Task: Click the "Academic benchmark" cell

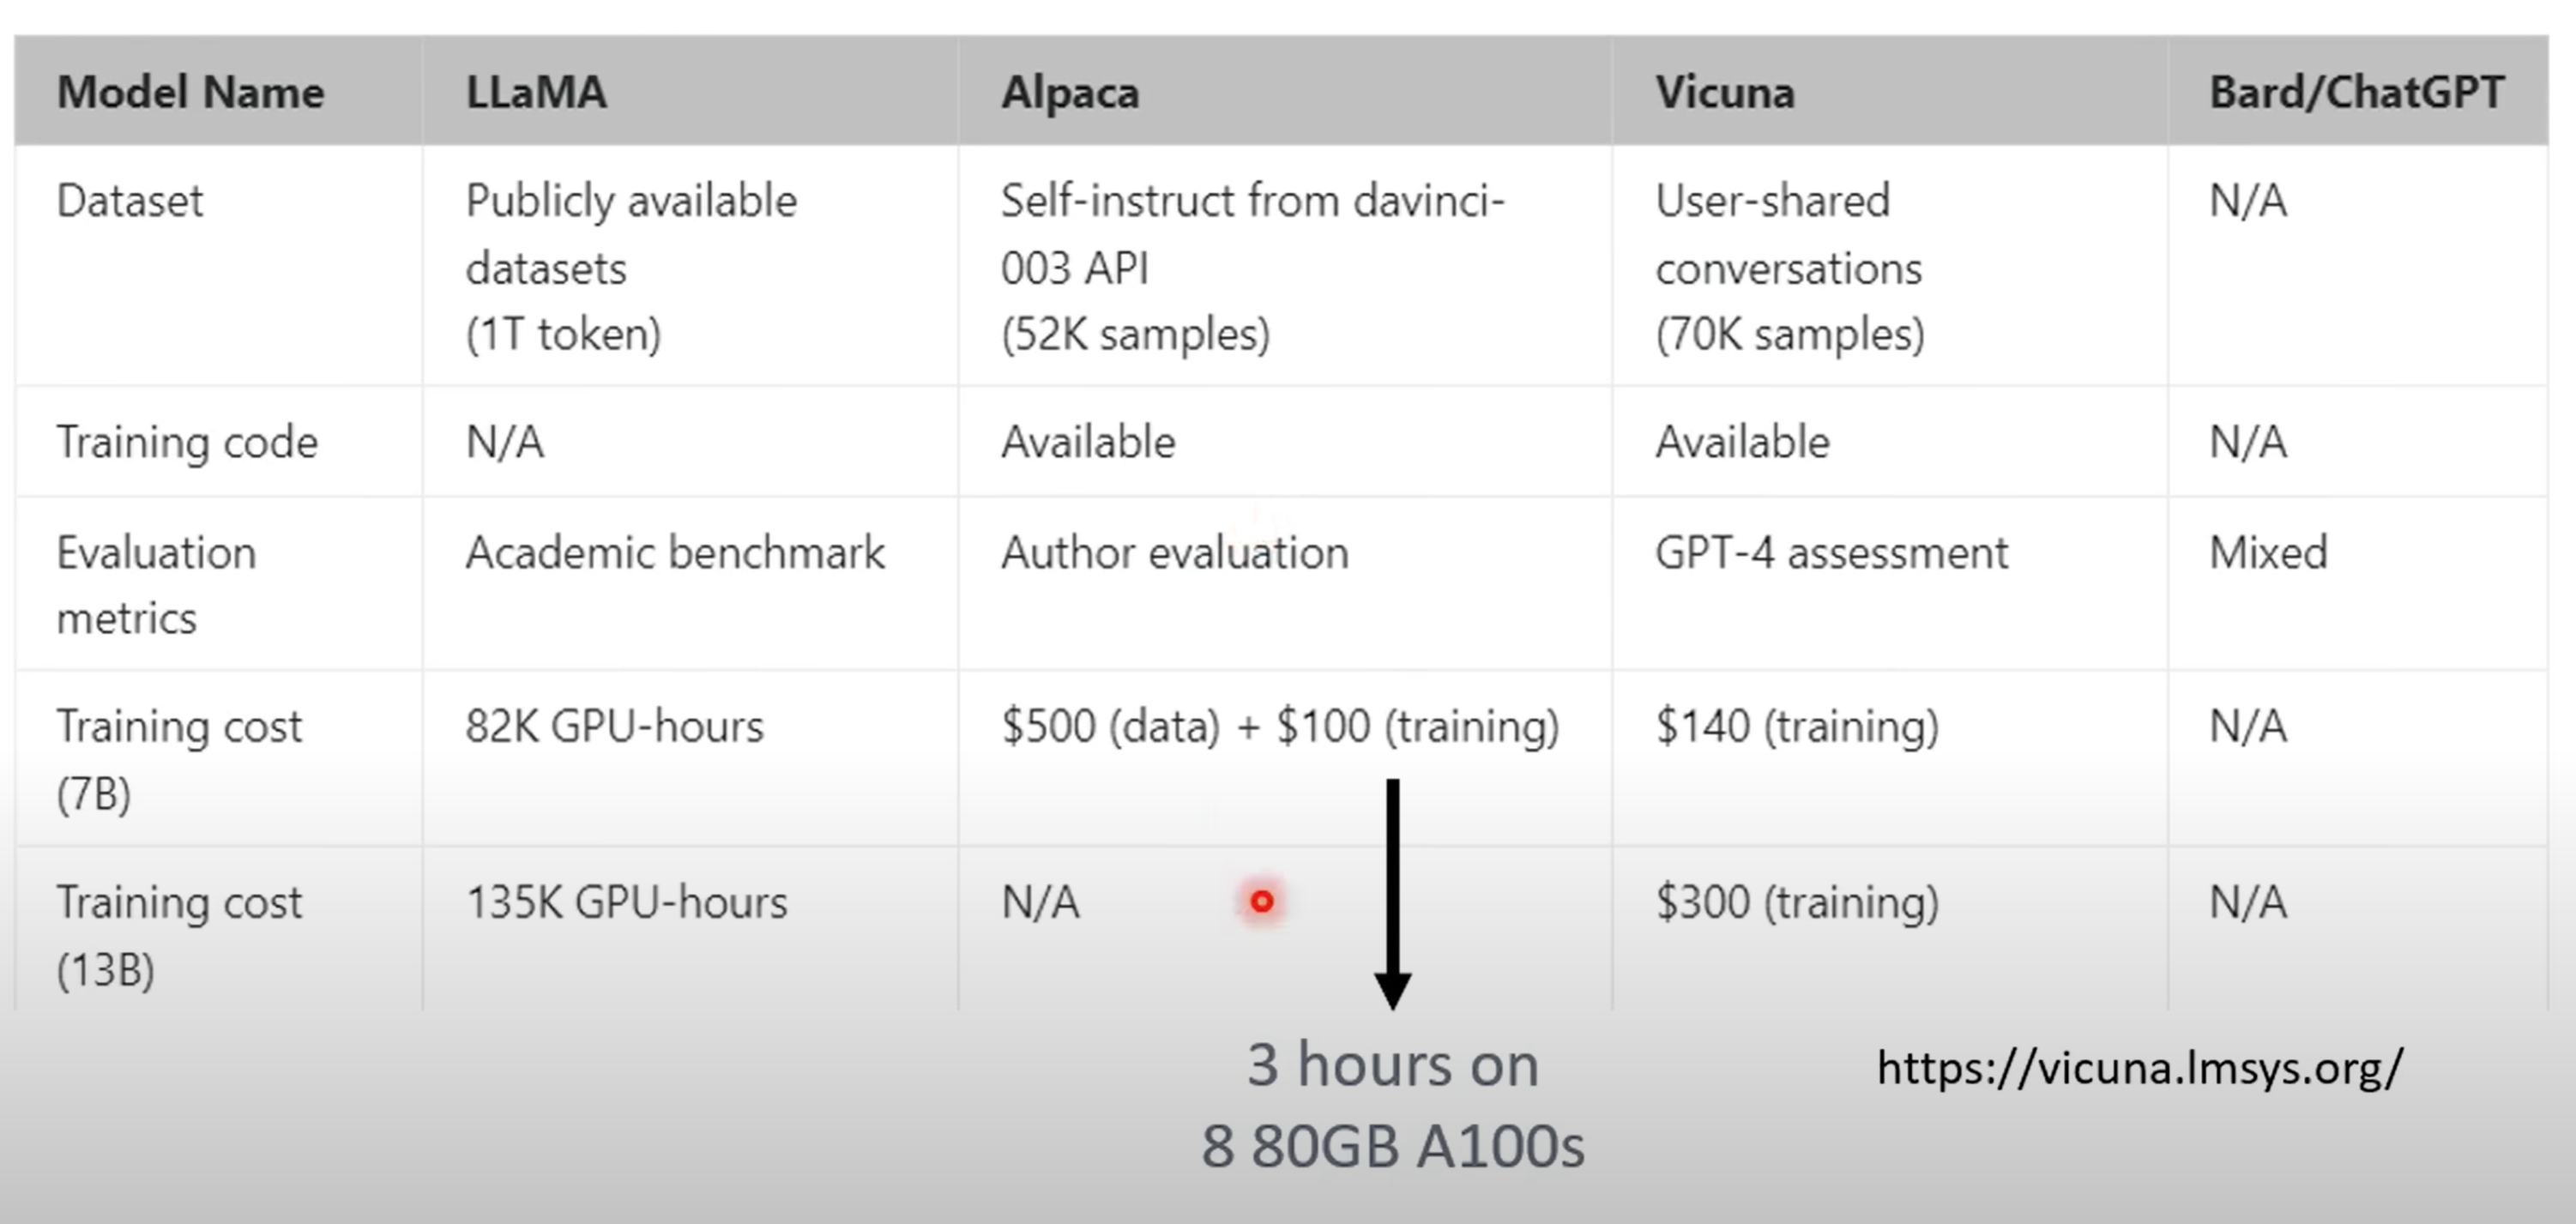Action: pos(675,553)
